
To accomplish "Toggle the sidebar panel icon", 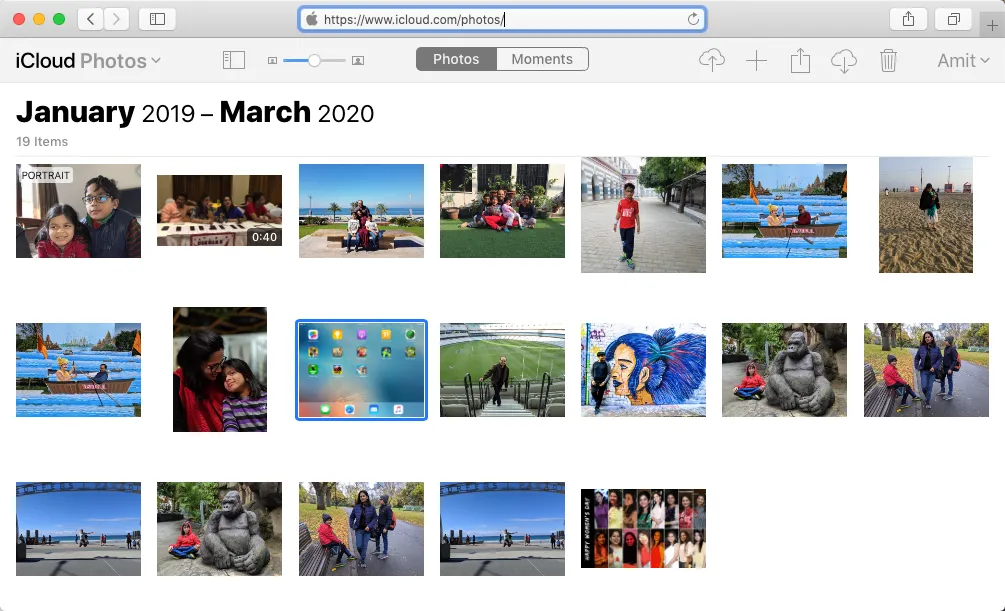I will click(234, 59).
